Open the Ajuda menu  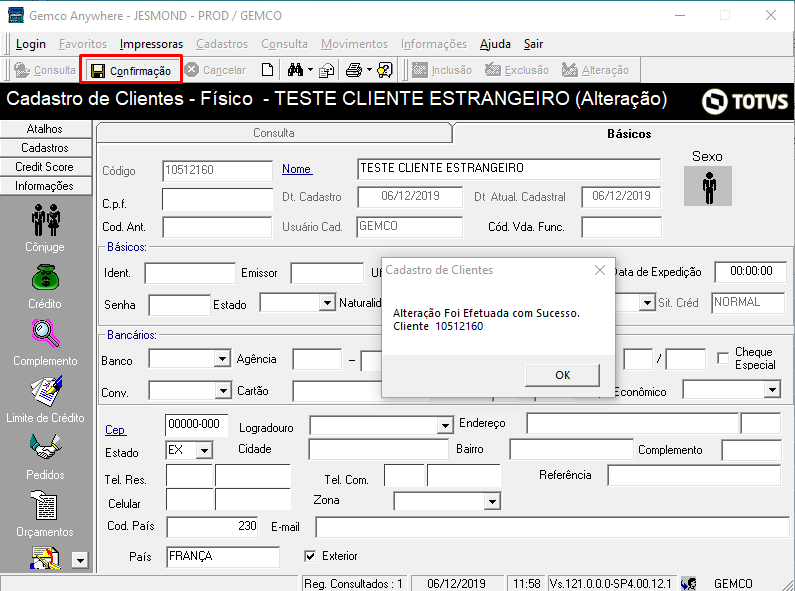[495, 44]
